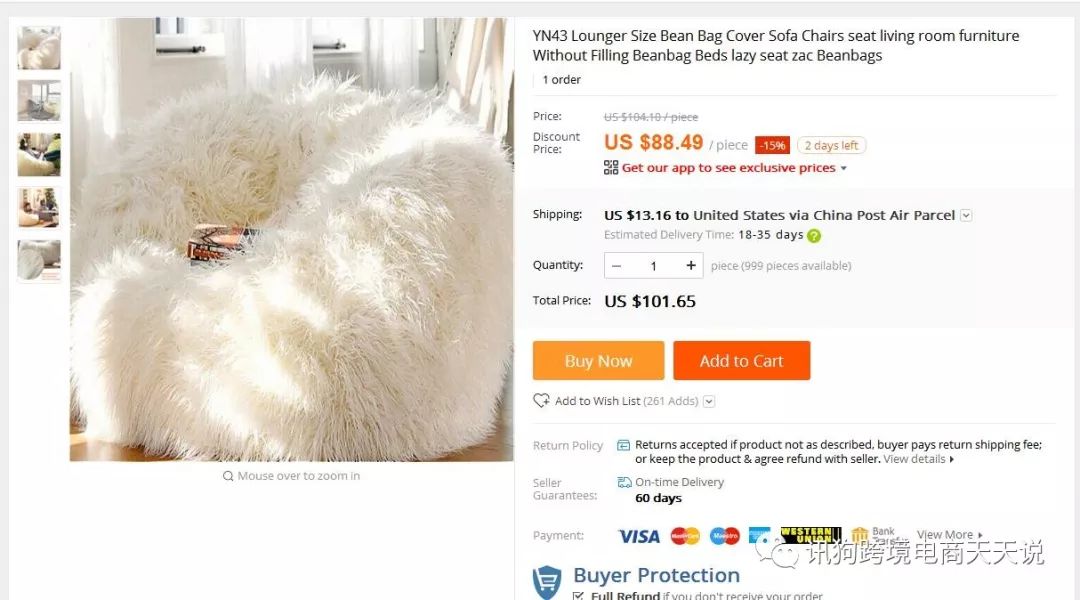Decrease quantity with the minus button

coord(617,266)
